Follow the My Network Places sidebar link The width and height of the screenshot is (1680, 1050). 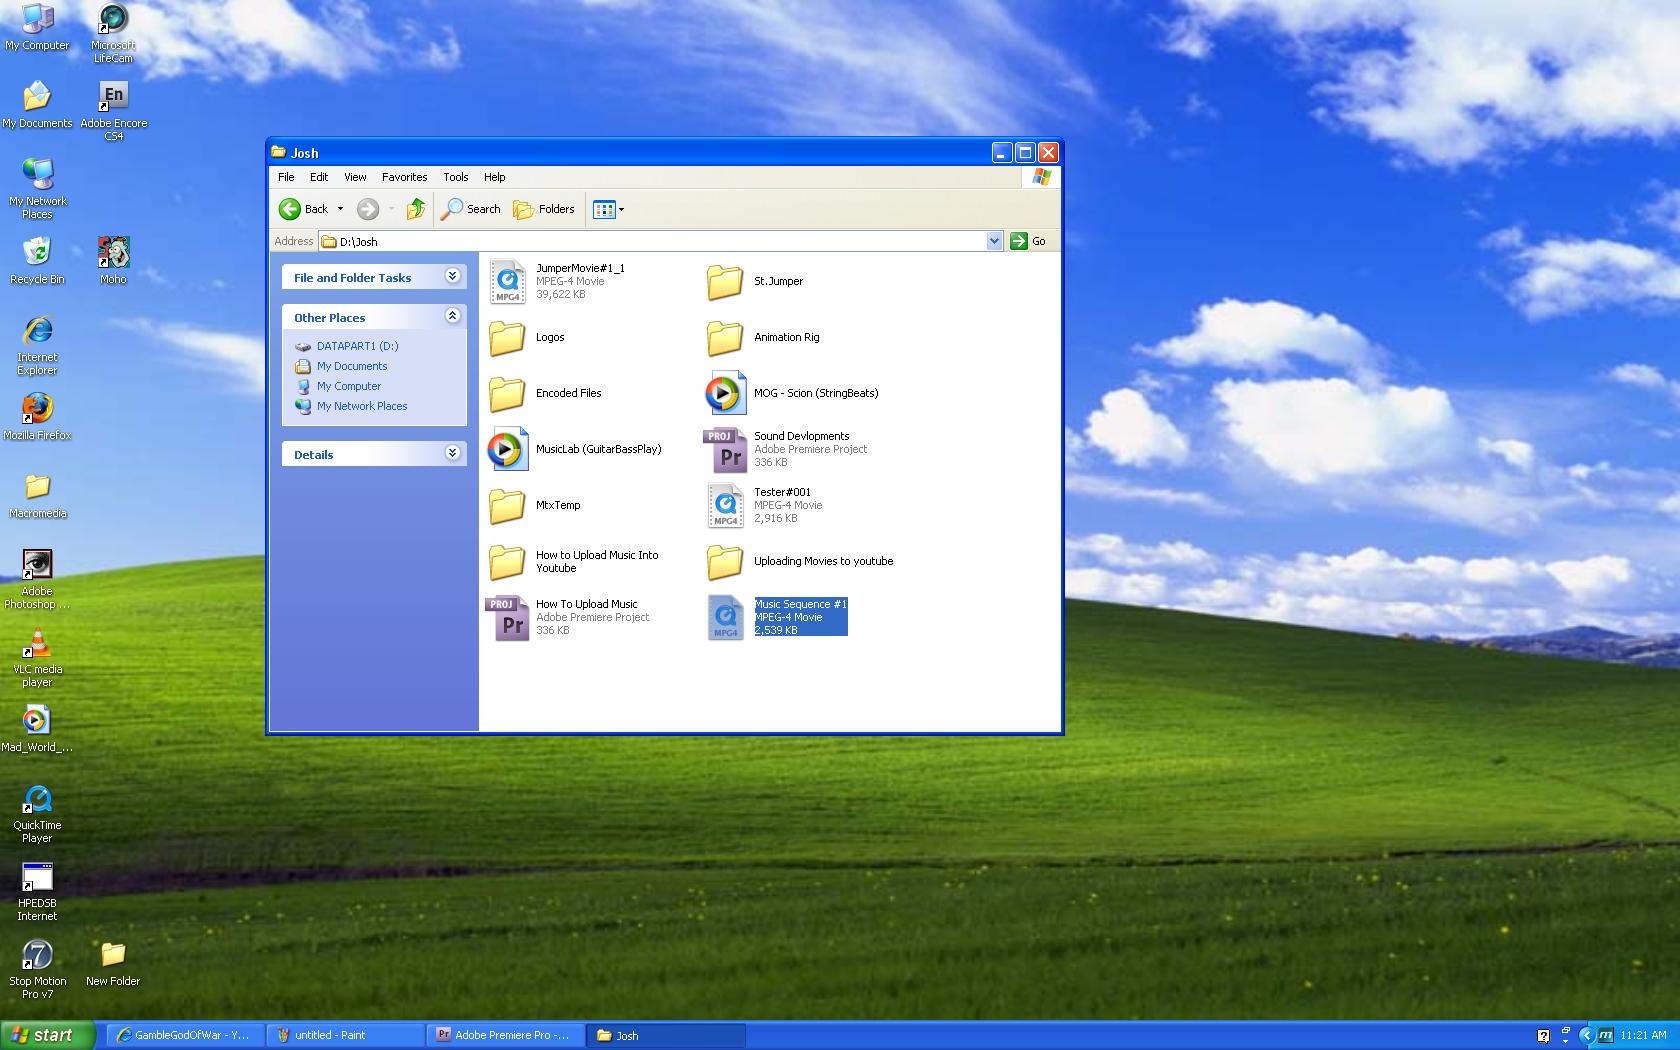click(x=362, y=406)
